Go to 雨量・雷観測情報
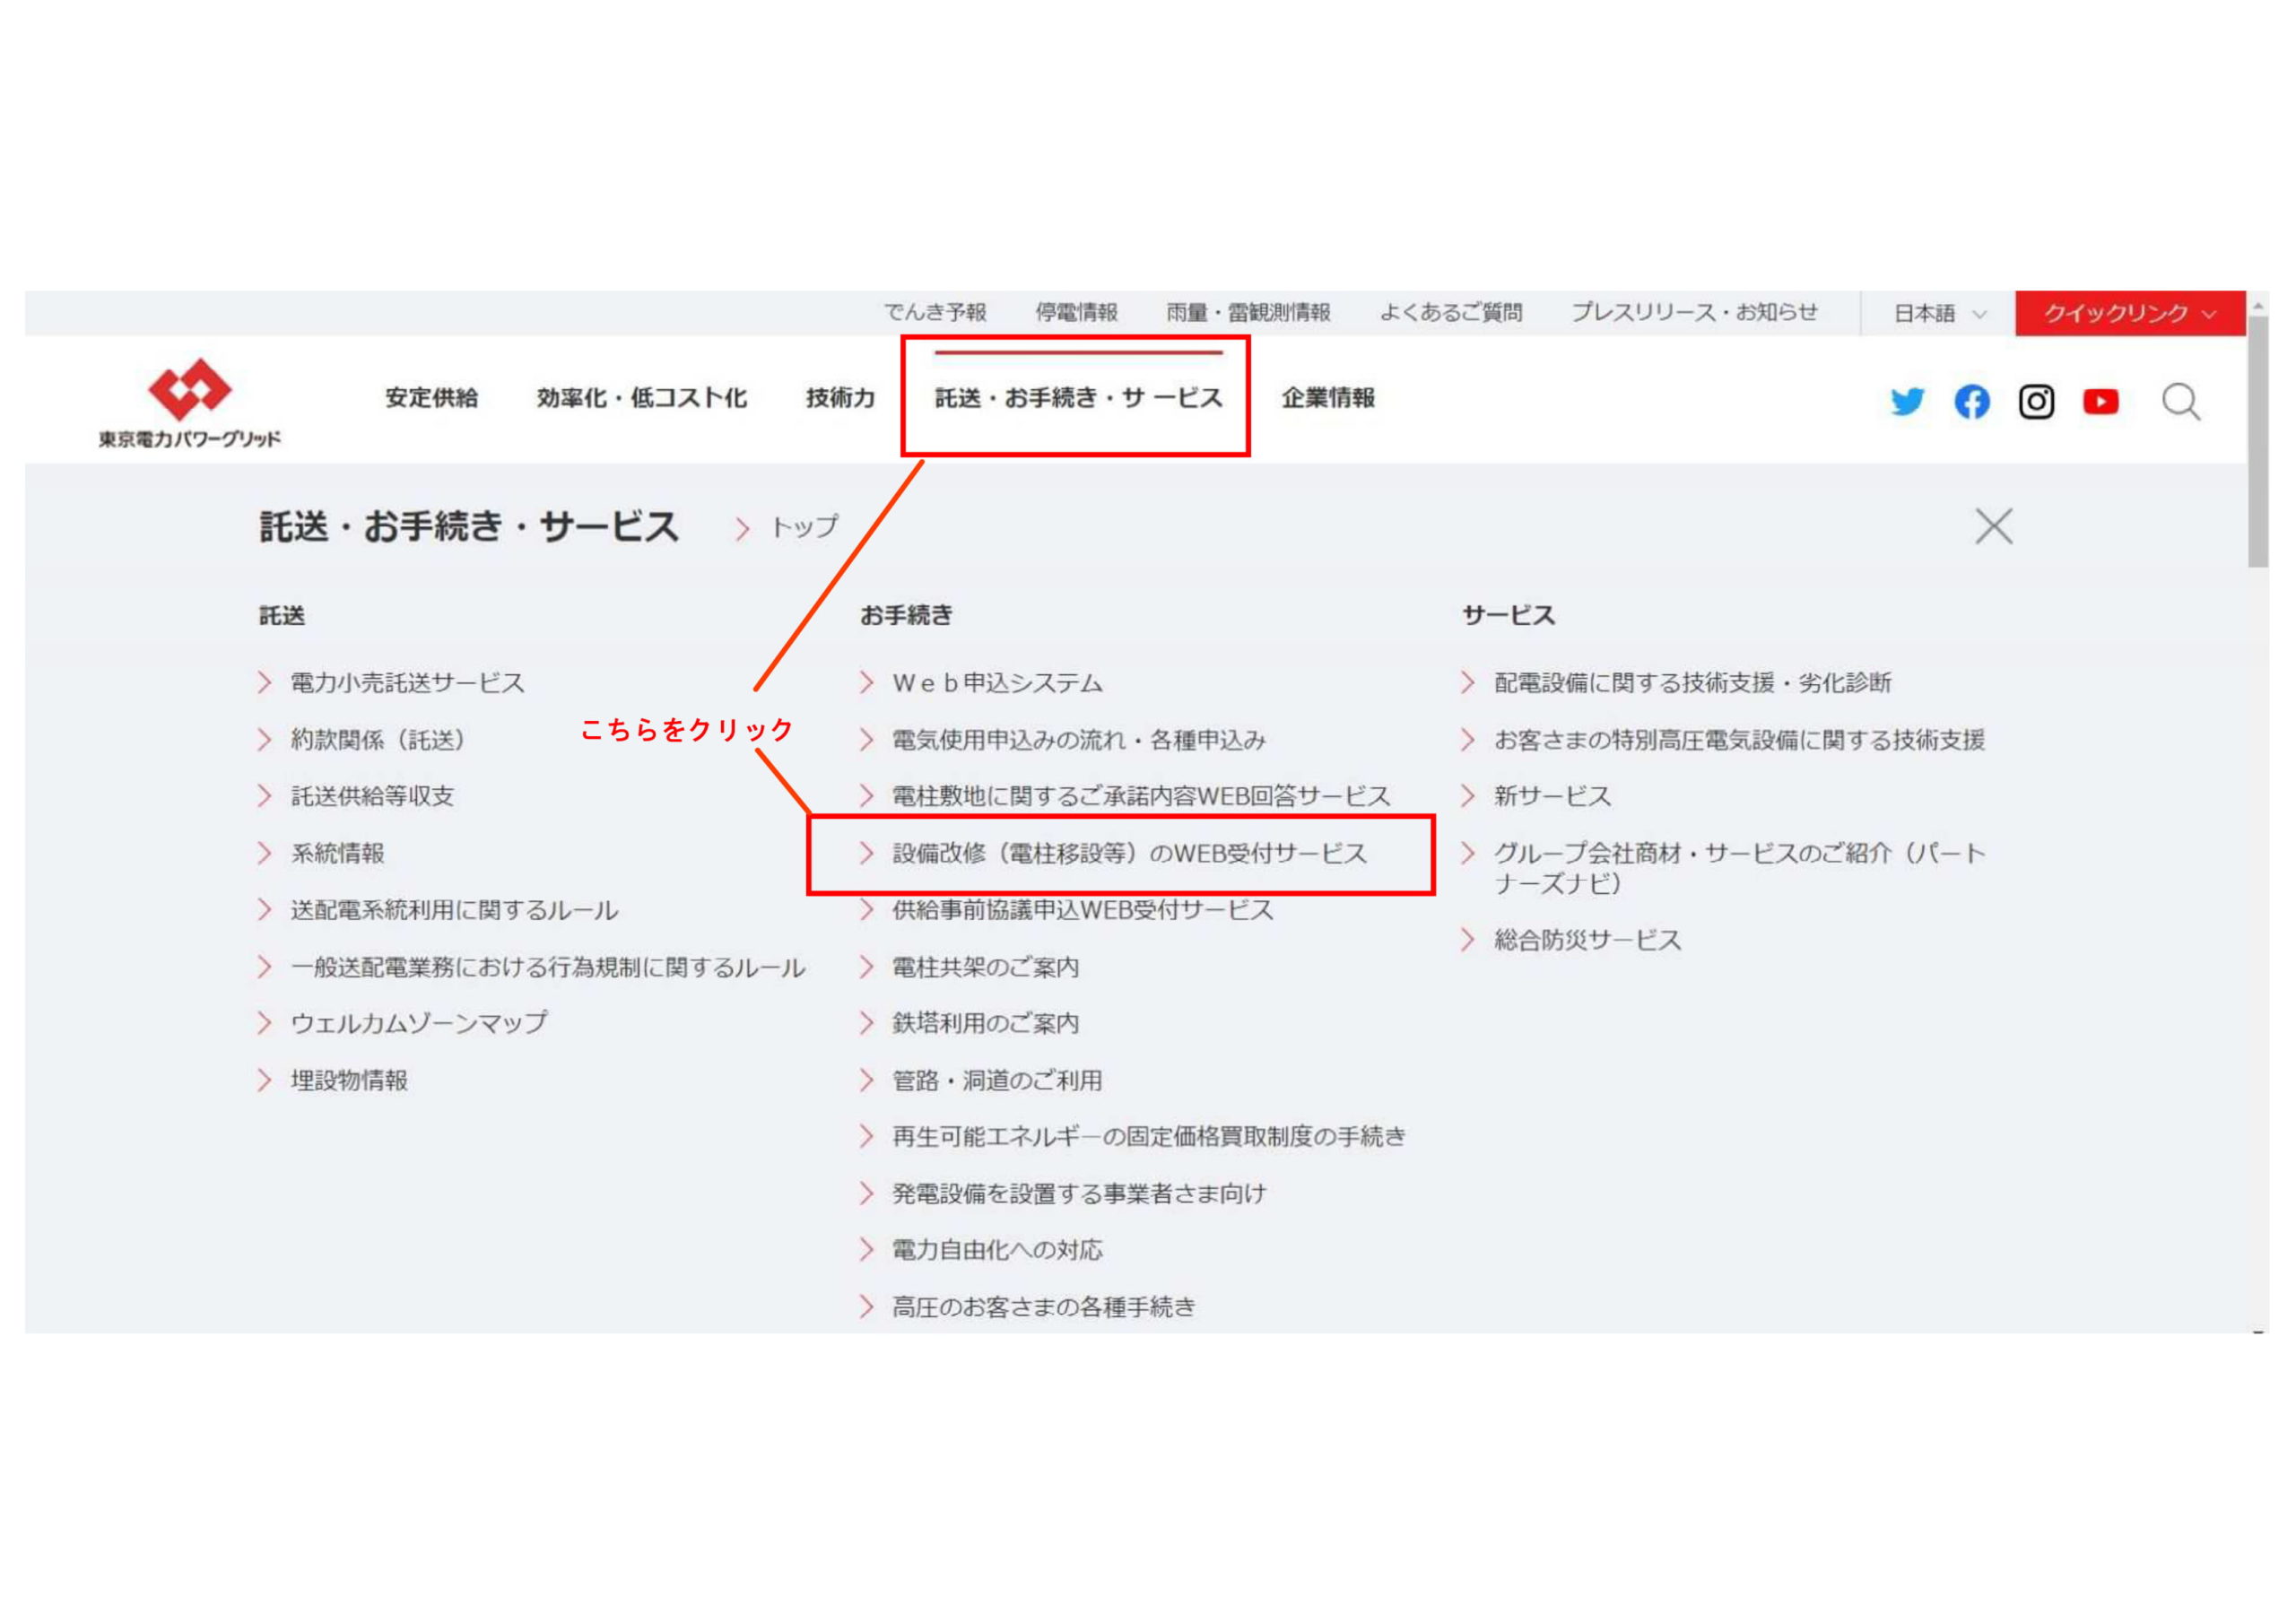The height and width of the screenshot is (1623, 2296). (1248, 313)
